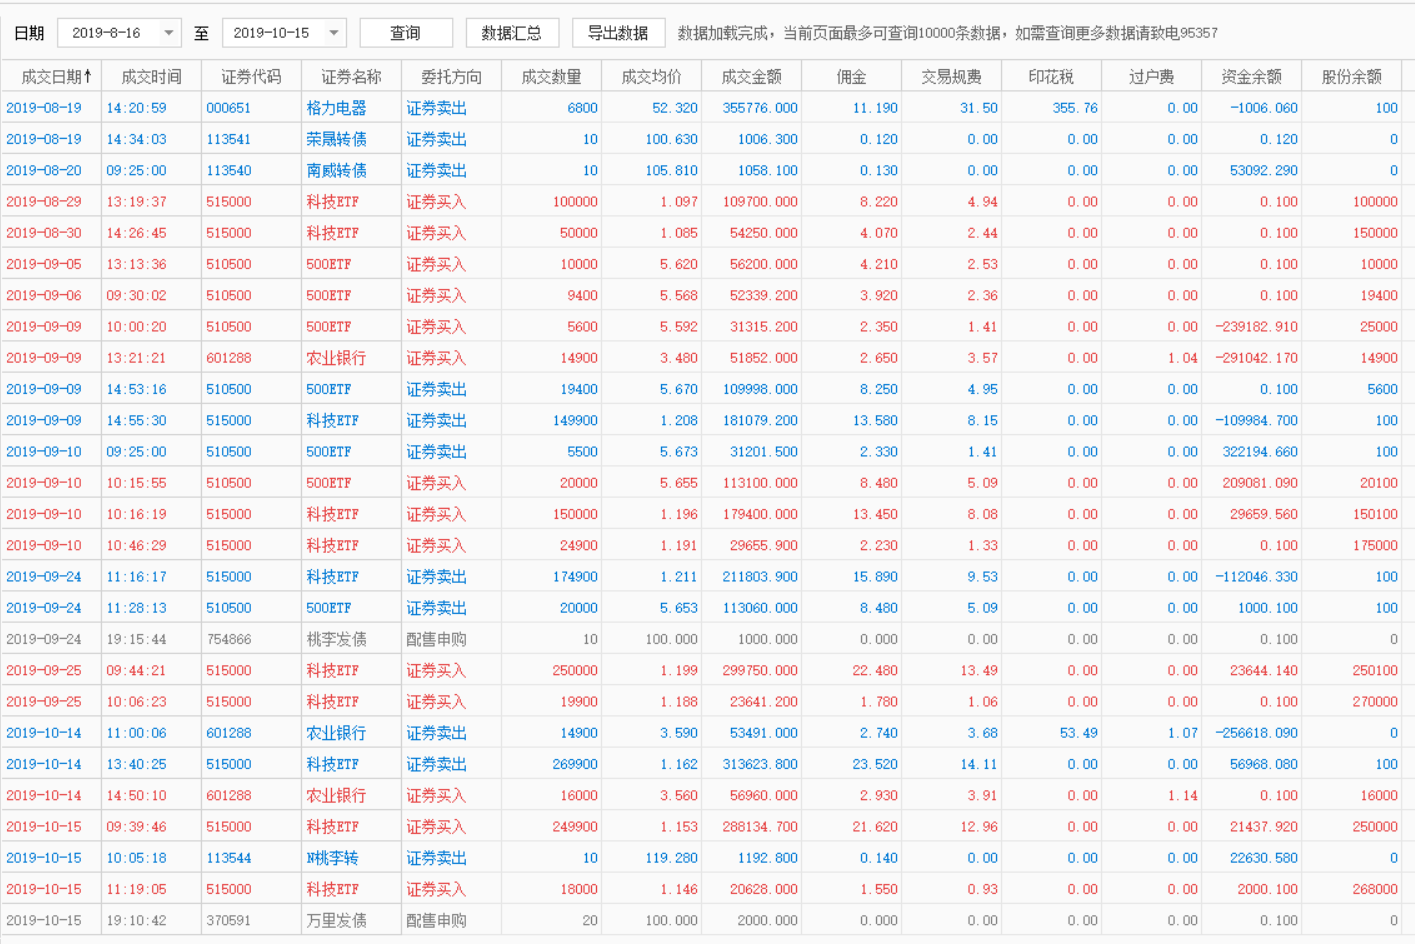Click 成交金额 column header
The height and width of the screenshot is (944, 1415).
[x=751, y=76]
